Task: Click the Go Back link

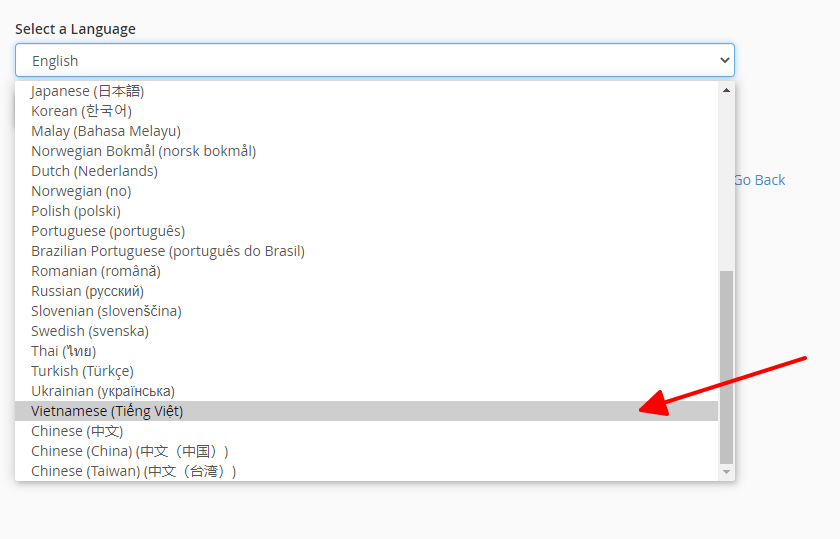Action: (759, 180)
